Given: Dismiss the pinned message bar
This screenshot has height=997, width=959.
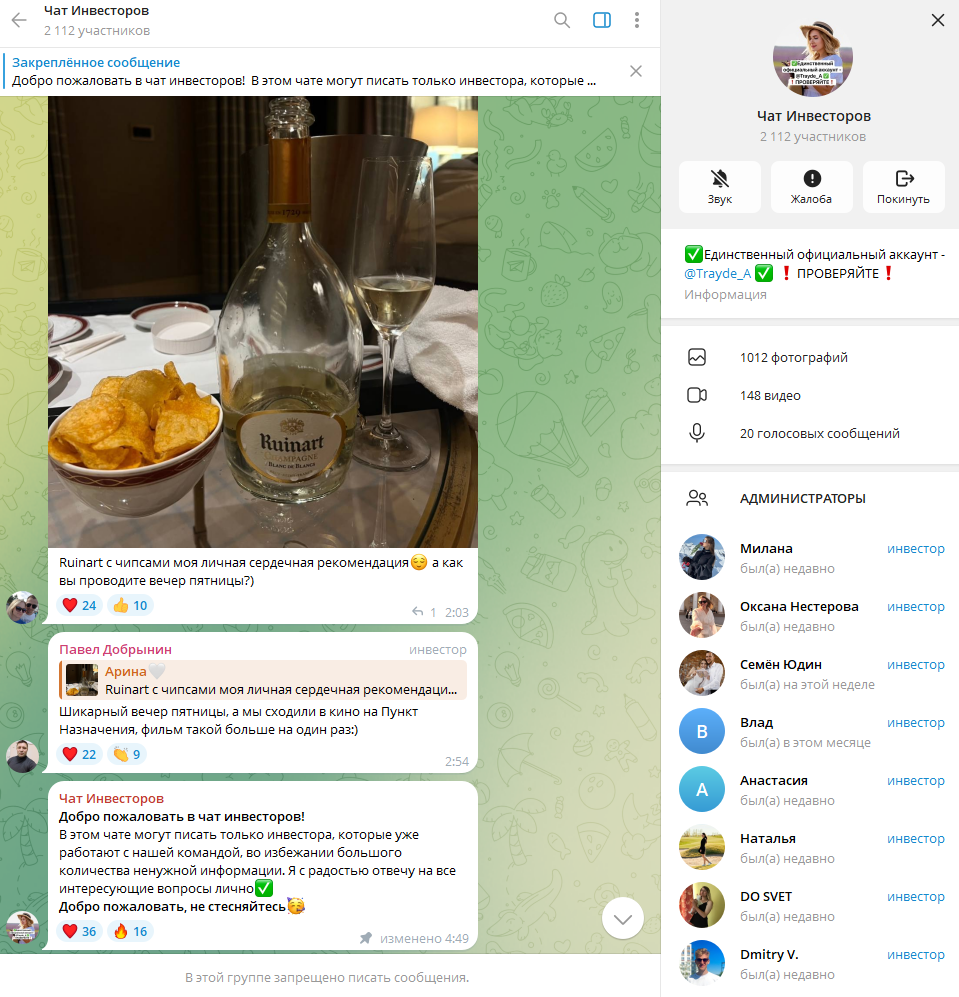Looking at the screenshot, I should tap(635, 71).
